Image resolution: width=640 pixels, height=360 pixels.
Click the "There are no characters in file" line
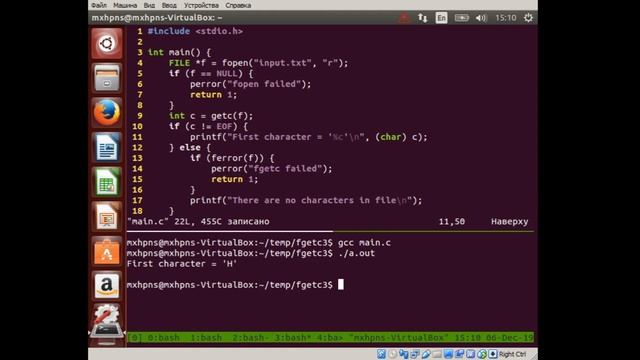click(x=306, y=200)
